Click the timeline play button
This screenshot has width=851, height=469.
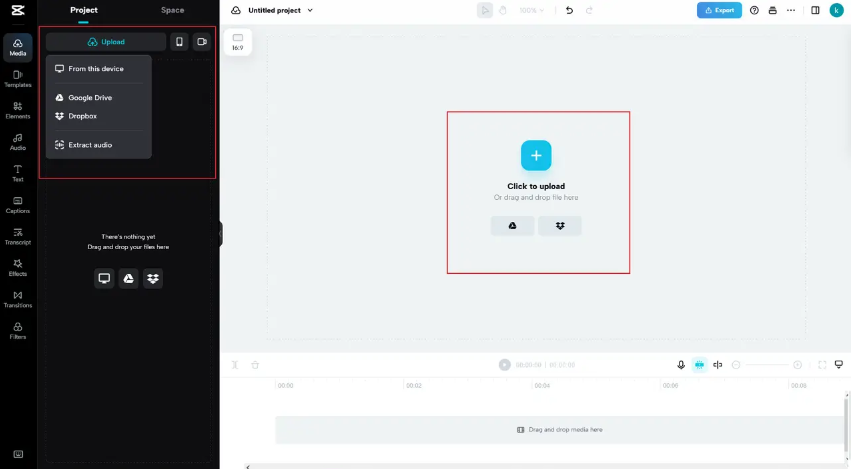505,365
